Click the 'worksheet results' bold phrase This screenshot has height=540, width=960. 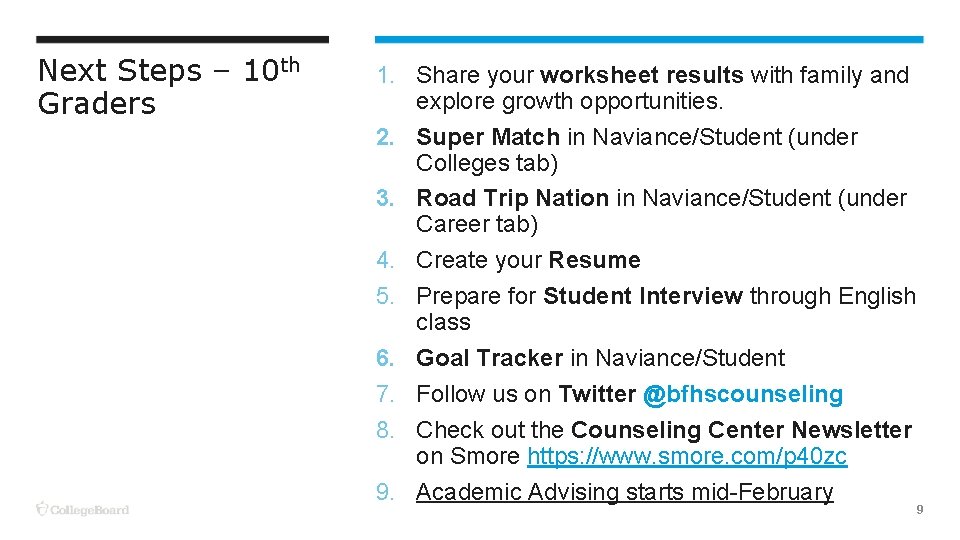(x=642, y=75)
